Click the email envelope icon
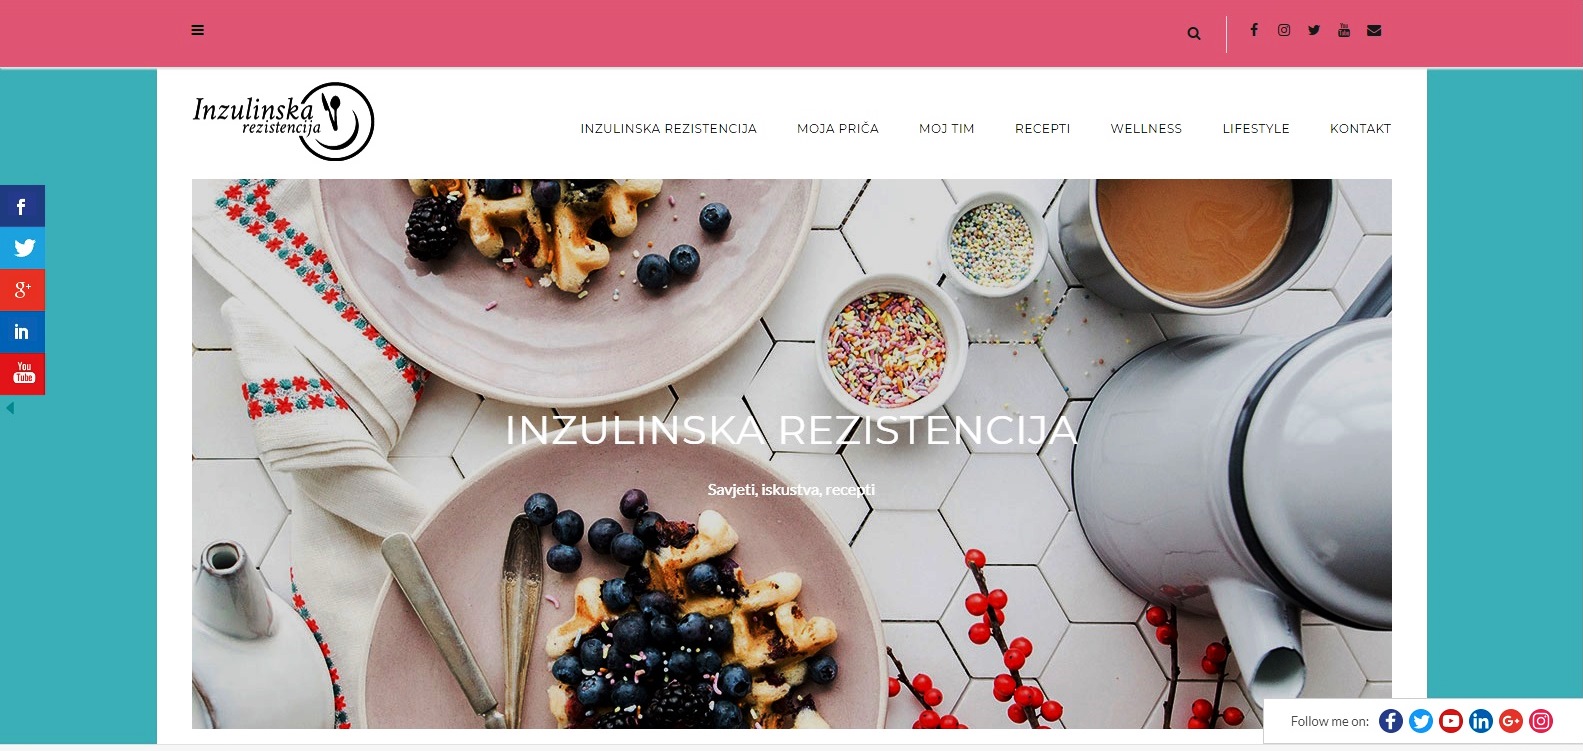The height and width of the screenshot is (751, 1583). point(1374,30)
